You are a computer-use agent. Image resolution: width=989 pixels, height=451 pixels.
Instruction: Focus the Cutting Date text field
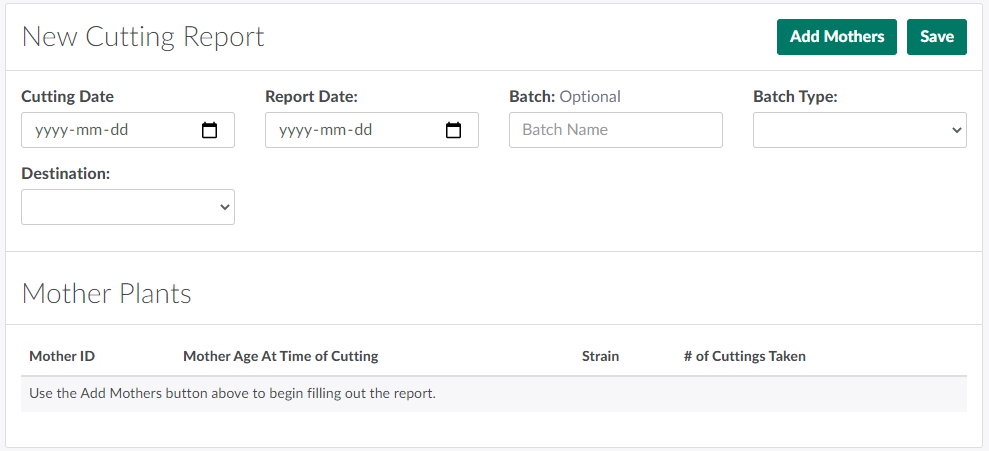point(100,130)
